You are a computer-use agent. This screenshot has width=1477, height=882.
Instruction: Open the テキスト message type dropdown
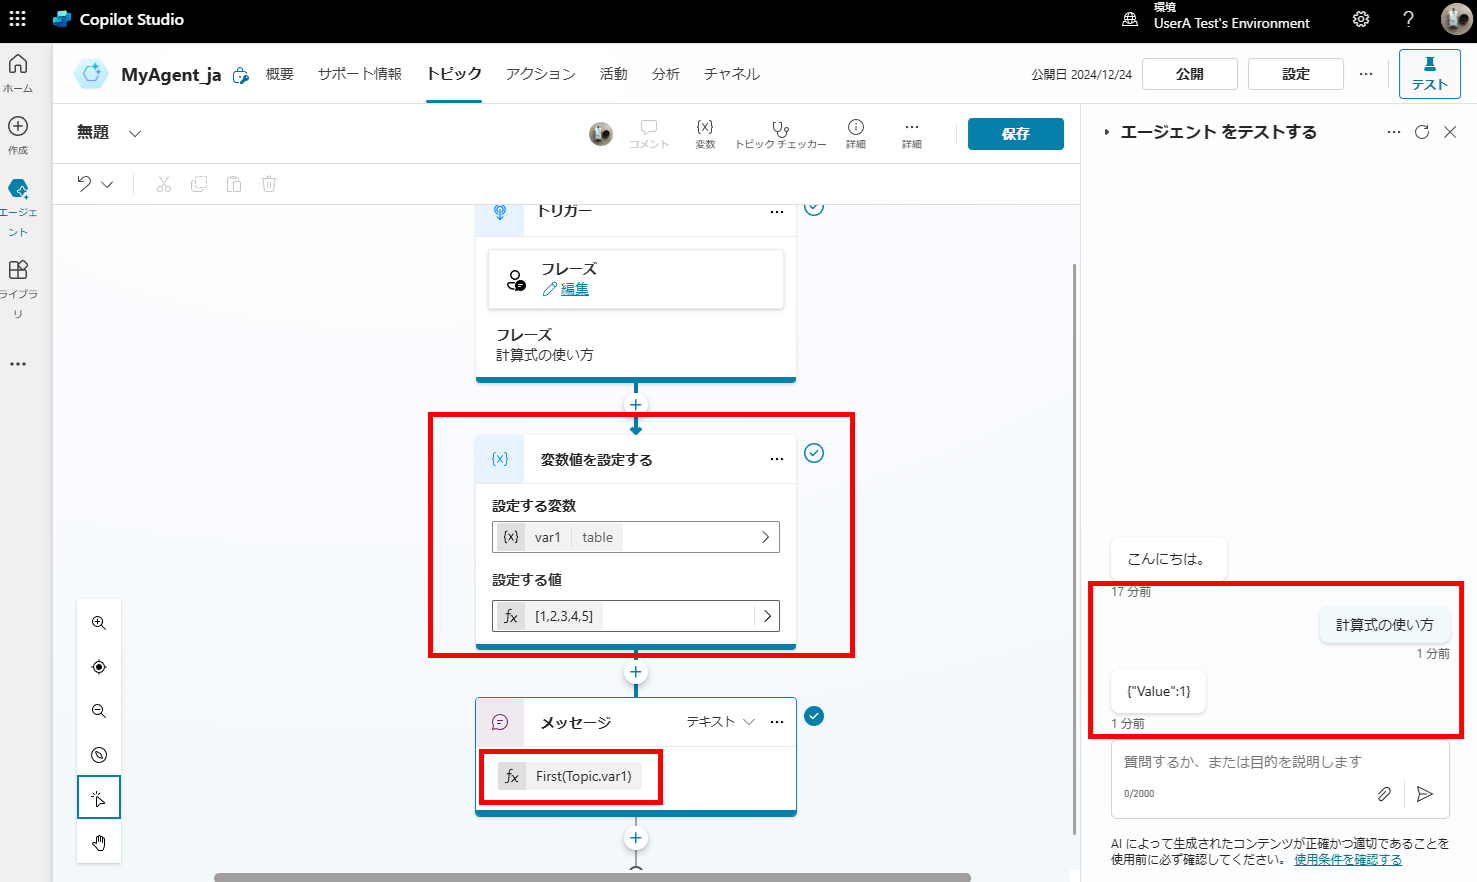click(720, 722)
